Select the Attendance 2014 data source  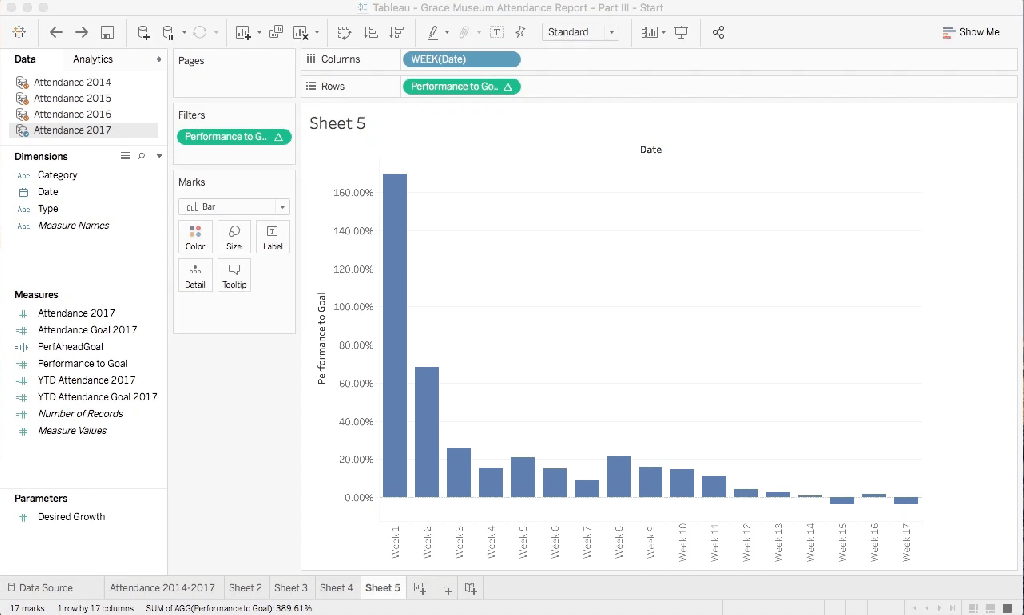click(x=72, y=82)
